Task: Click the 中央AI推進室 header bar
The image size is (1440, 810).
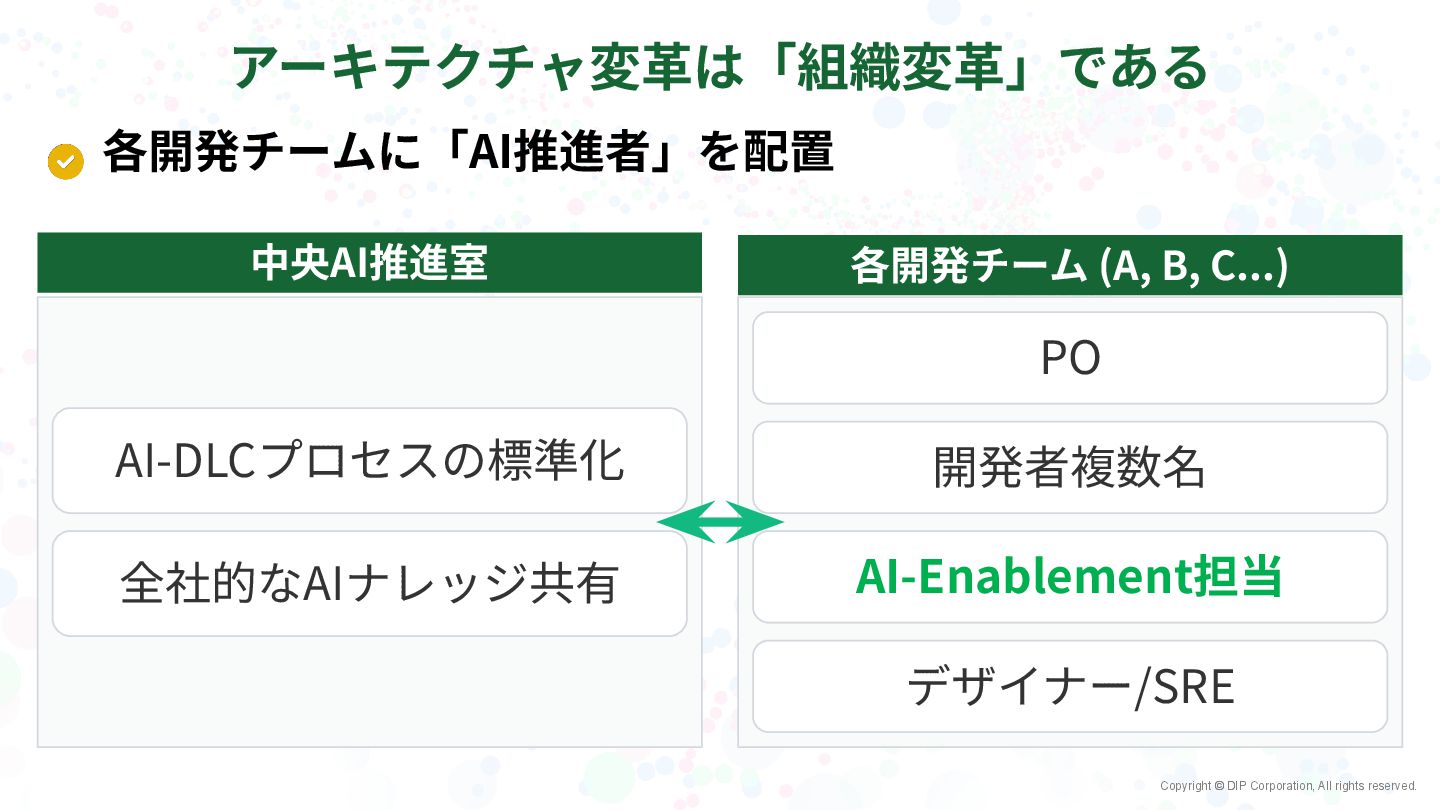Action: pyautogui.click(x=369, y=264)
